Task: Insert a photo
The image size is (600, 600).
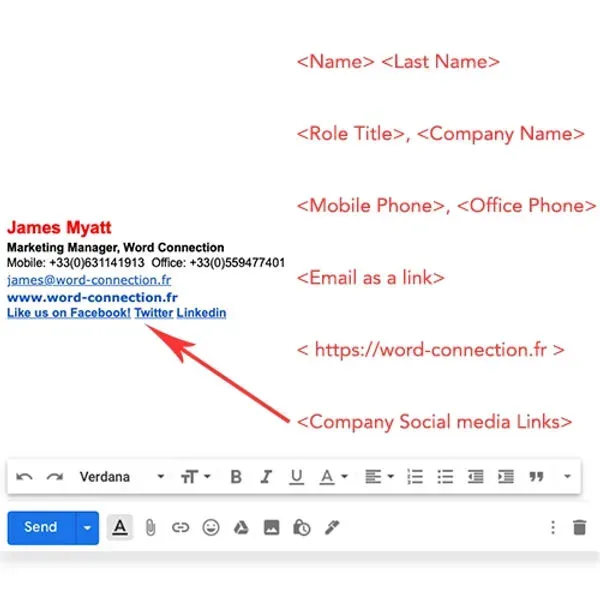Action: pyautogui.click(x=271, y=528)
